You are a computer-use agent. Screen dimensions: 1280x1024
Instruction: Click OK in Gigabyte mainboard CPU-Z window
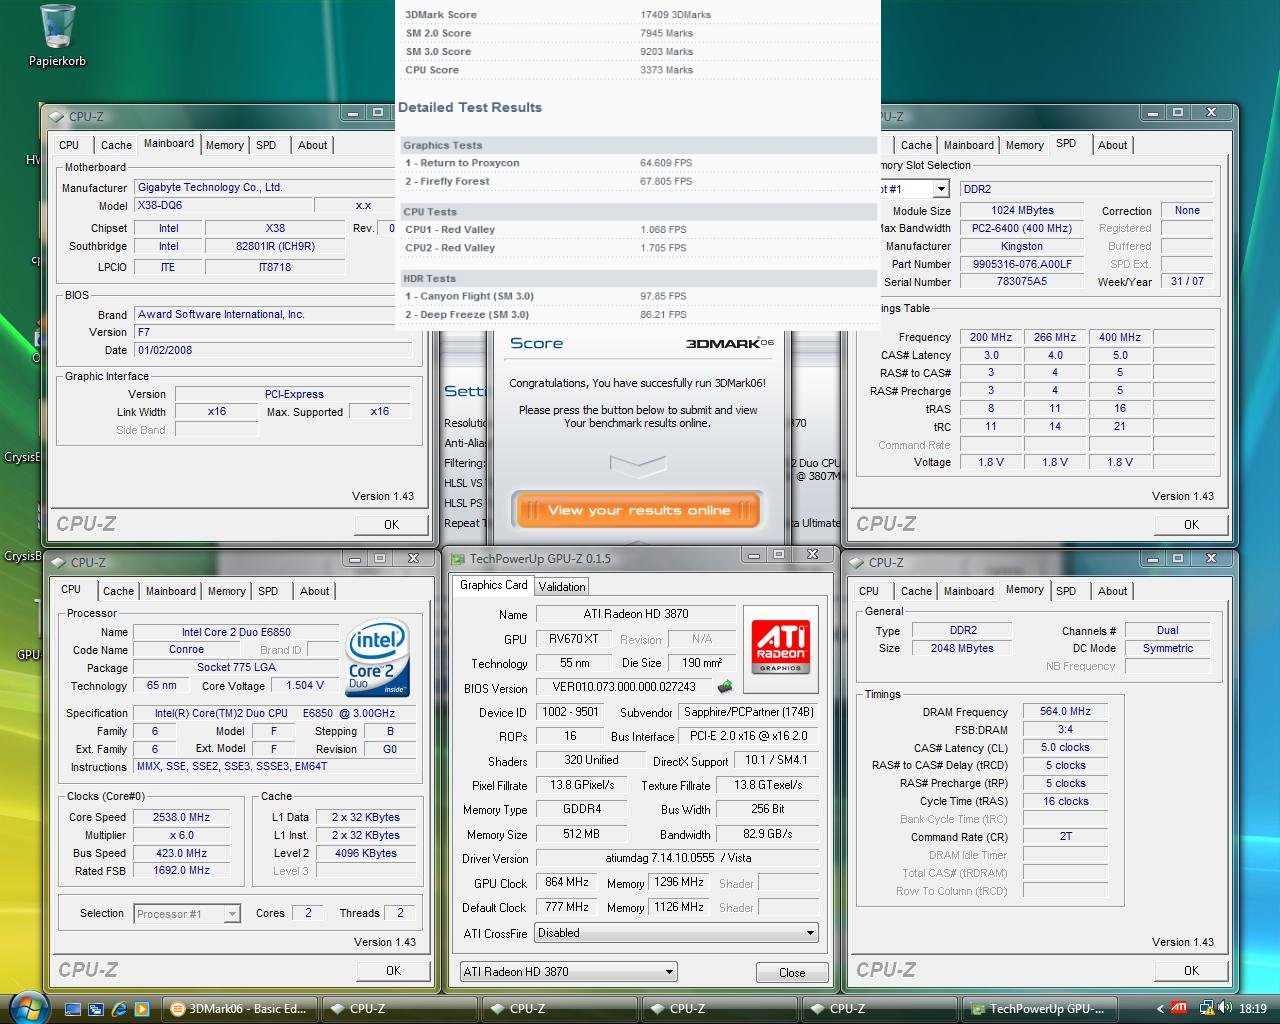pyautogui.click(x=392, y=524)
